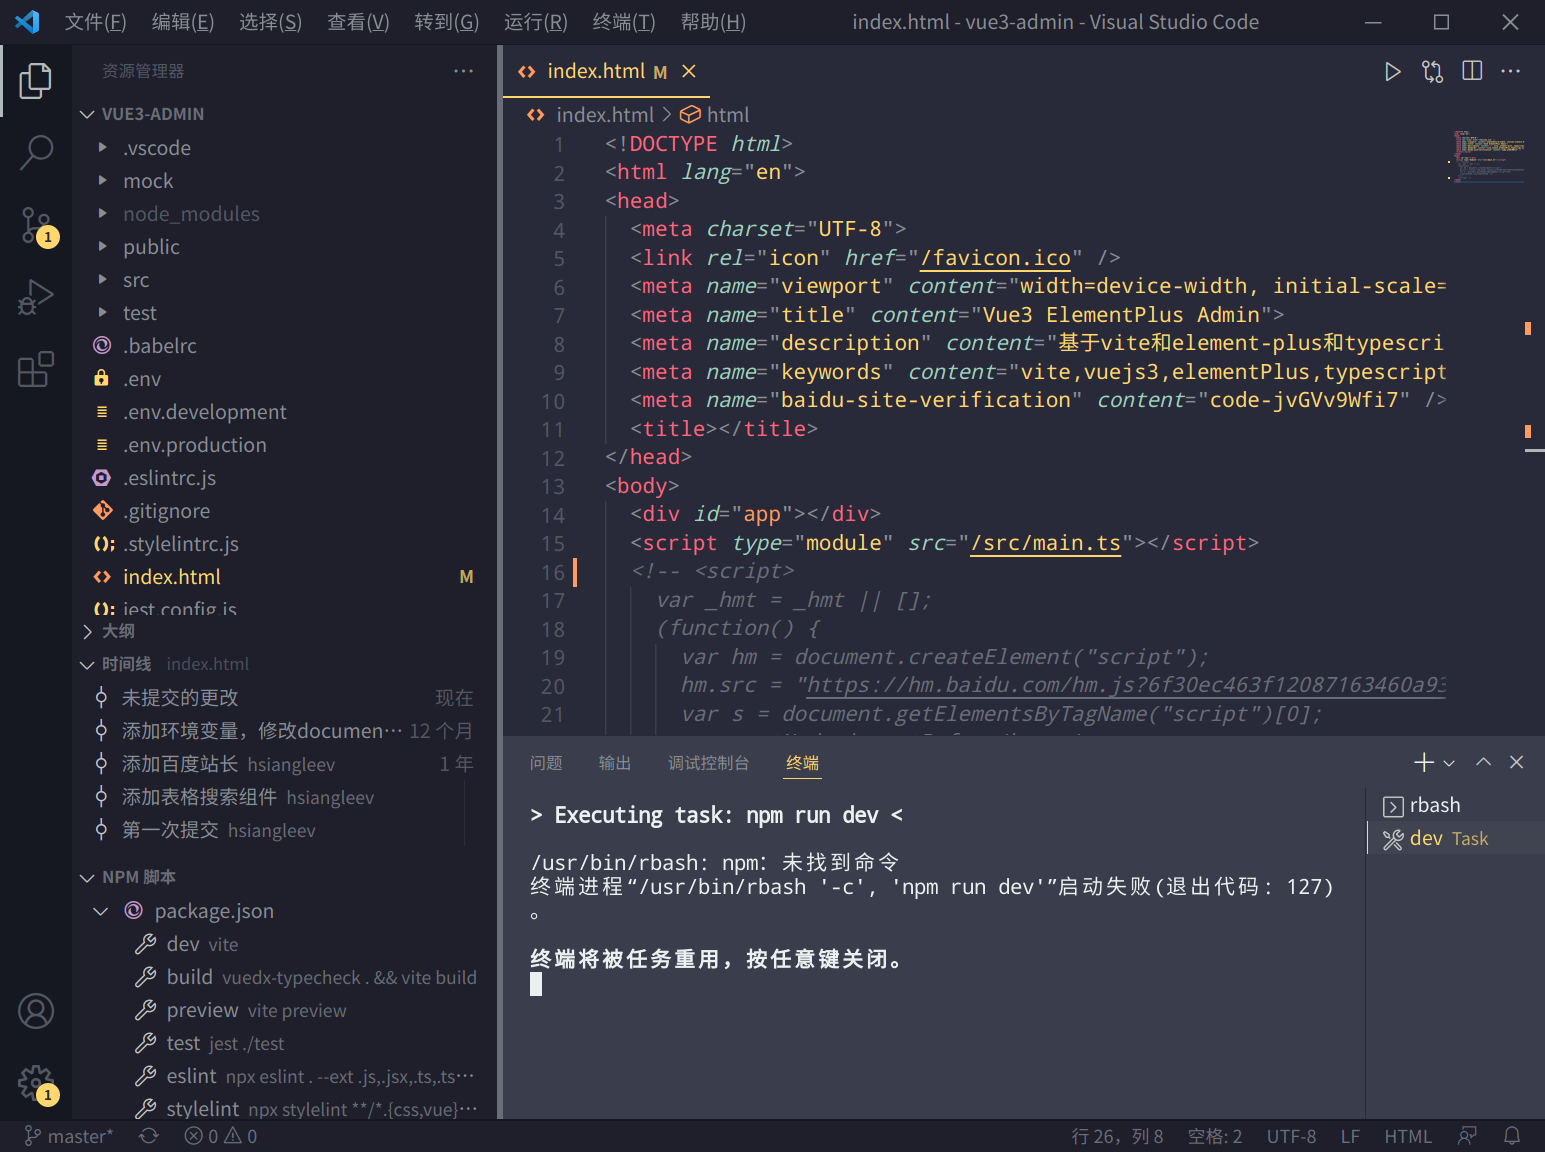Run the build npm script
This screenshot has height=1152, width=1545.
click(286, 977)
